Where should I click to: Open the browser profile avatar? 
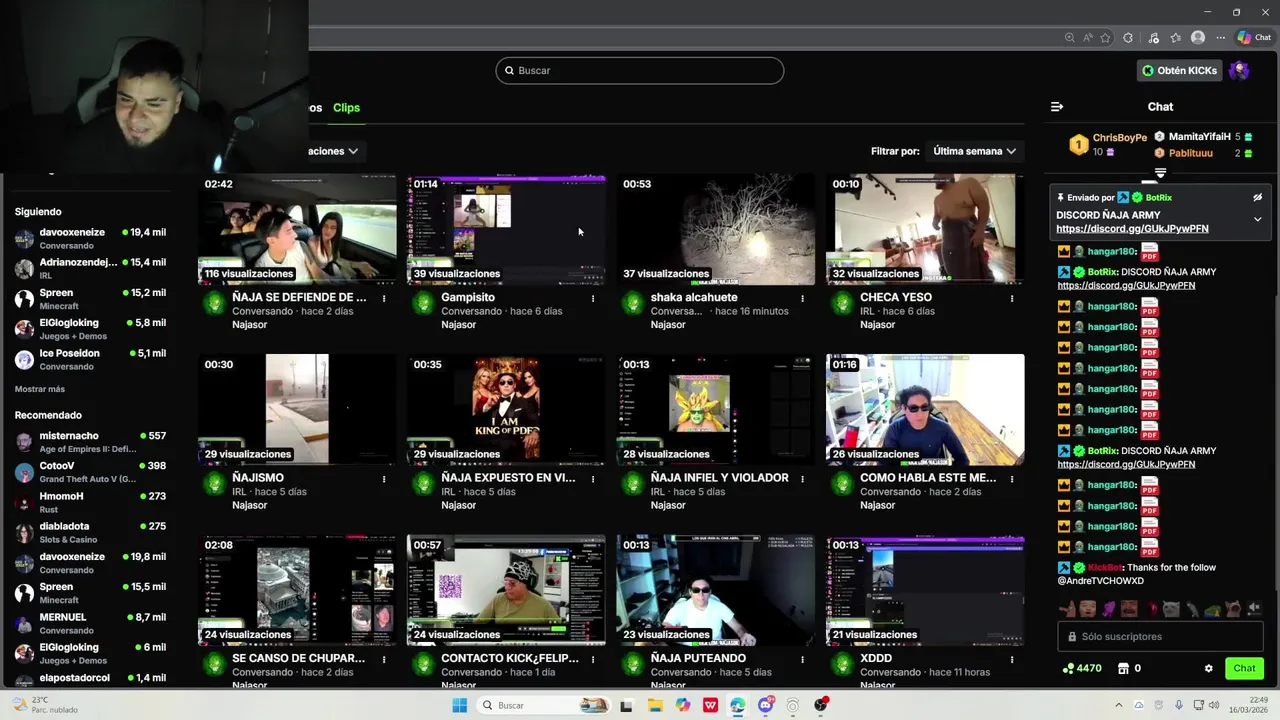coord(1198,38)
